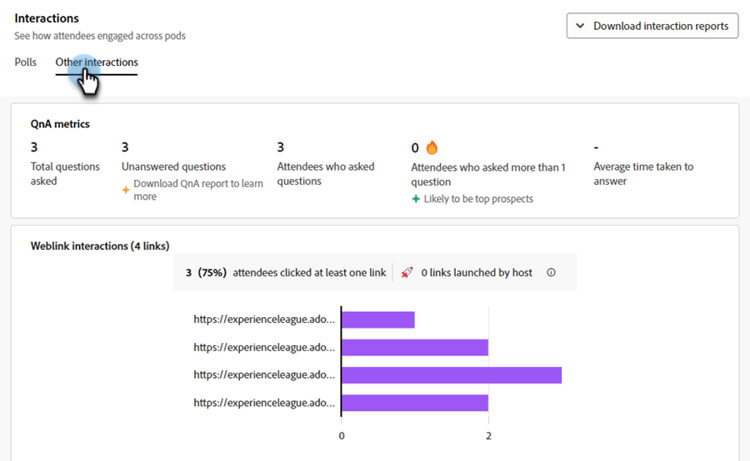Click the second experienceleague link label
Screen dimensions: 750x461
coord(265,347)
